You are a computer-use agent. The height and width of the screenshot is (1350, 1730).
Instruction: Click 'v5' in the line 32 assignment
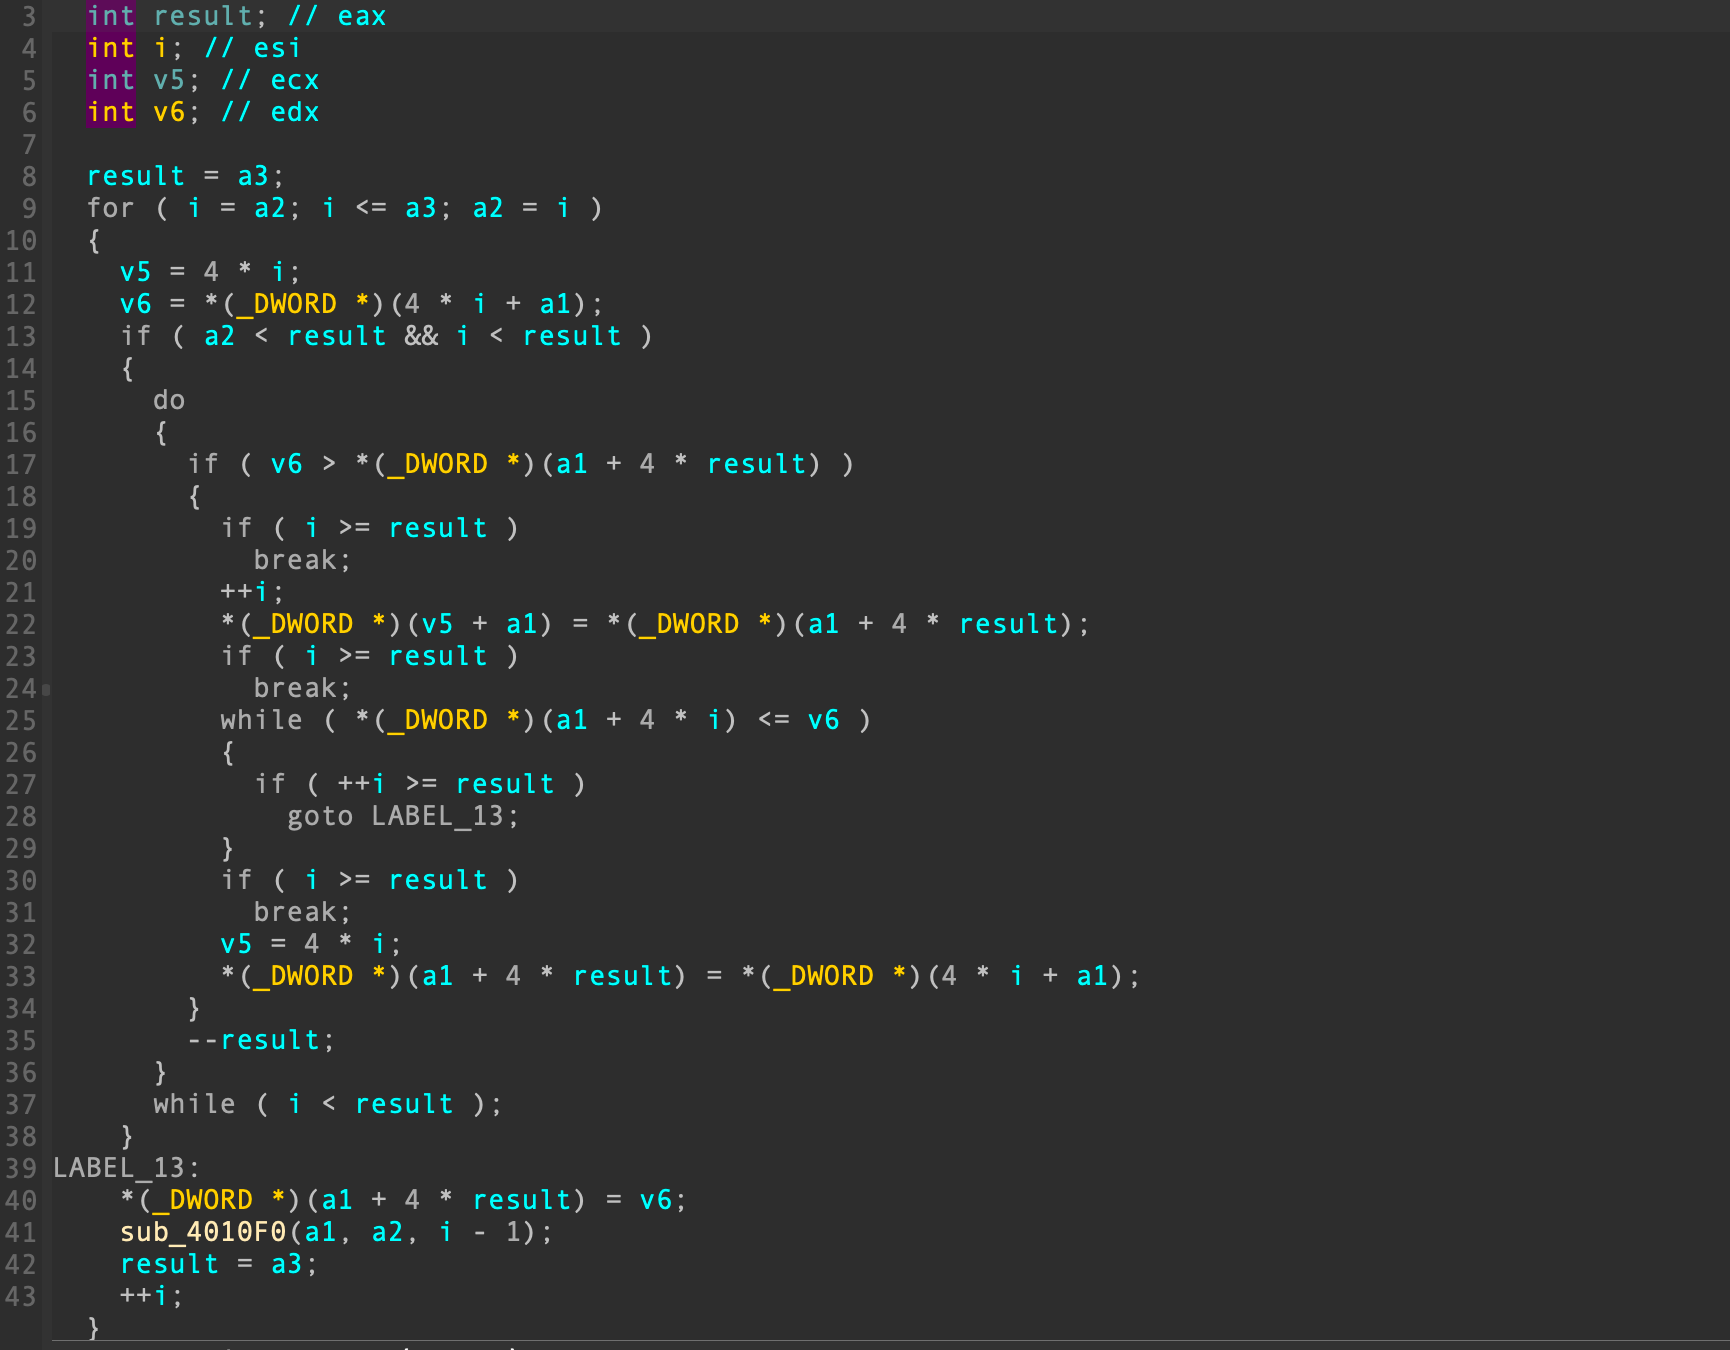coord(237,944)
